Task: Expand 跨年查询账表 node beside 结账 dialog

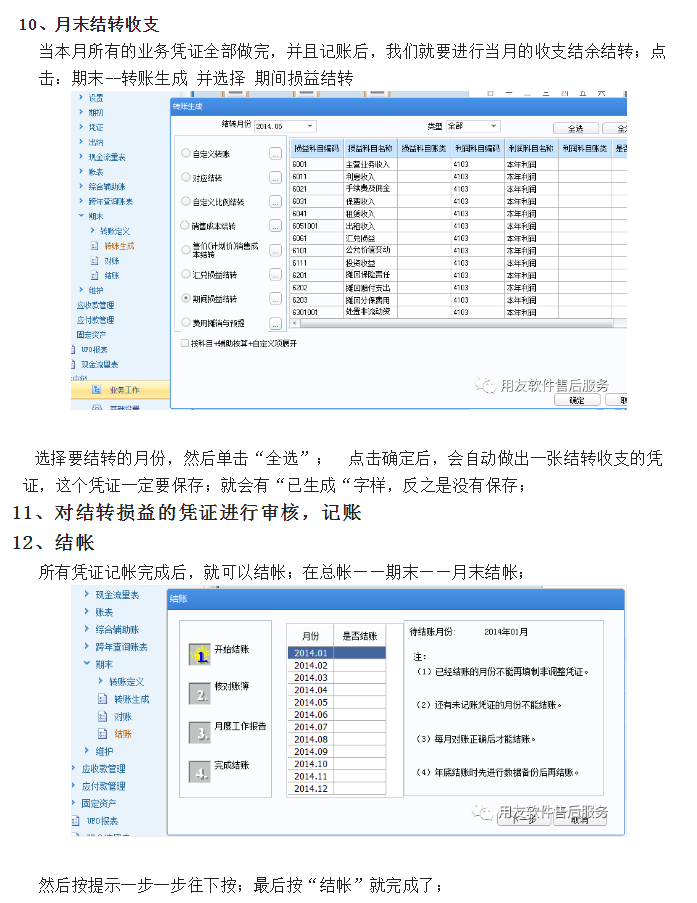Action: click(86, 646)
